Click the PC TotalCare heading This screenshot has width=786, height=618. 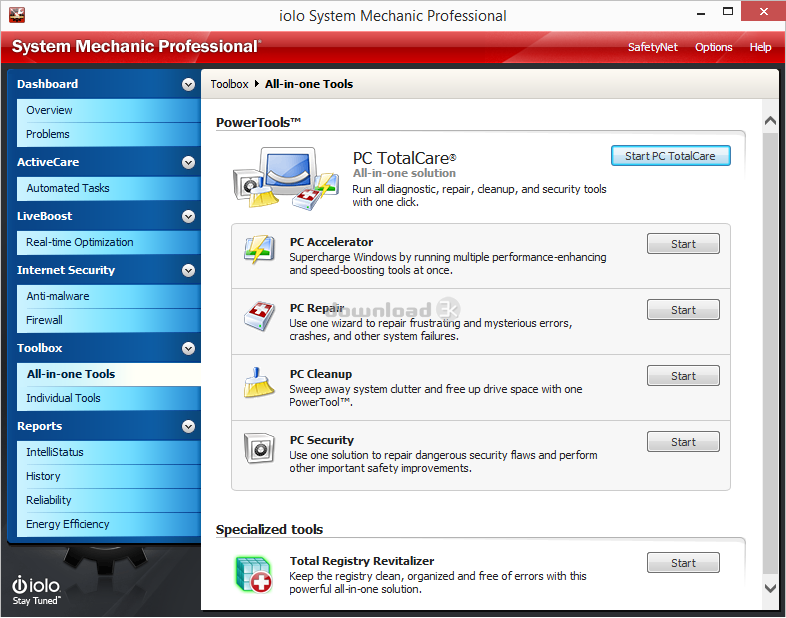point(404,158)
